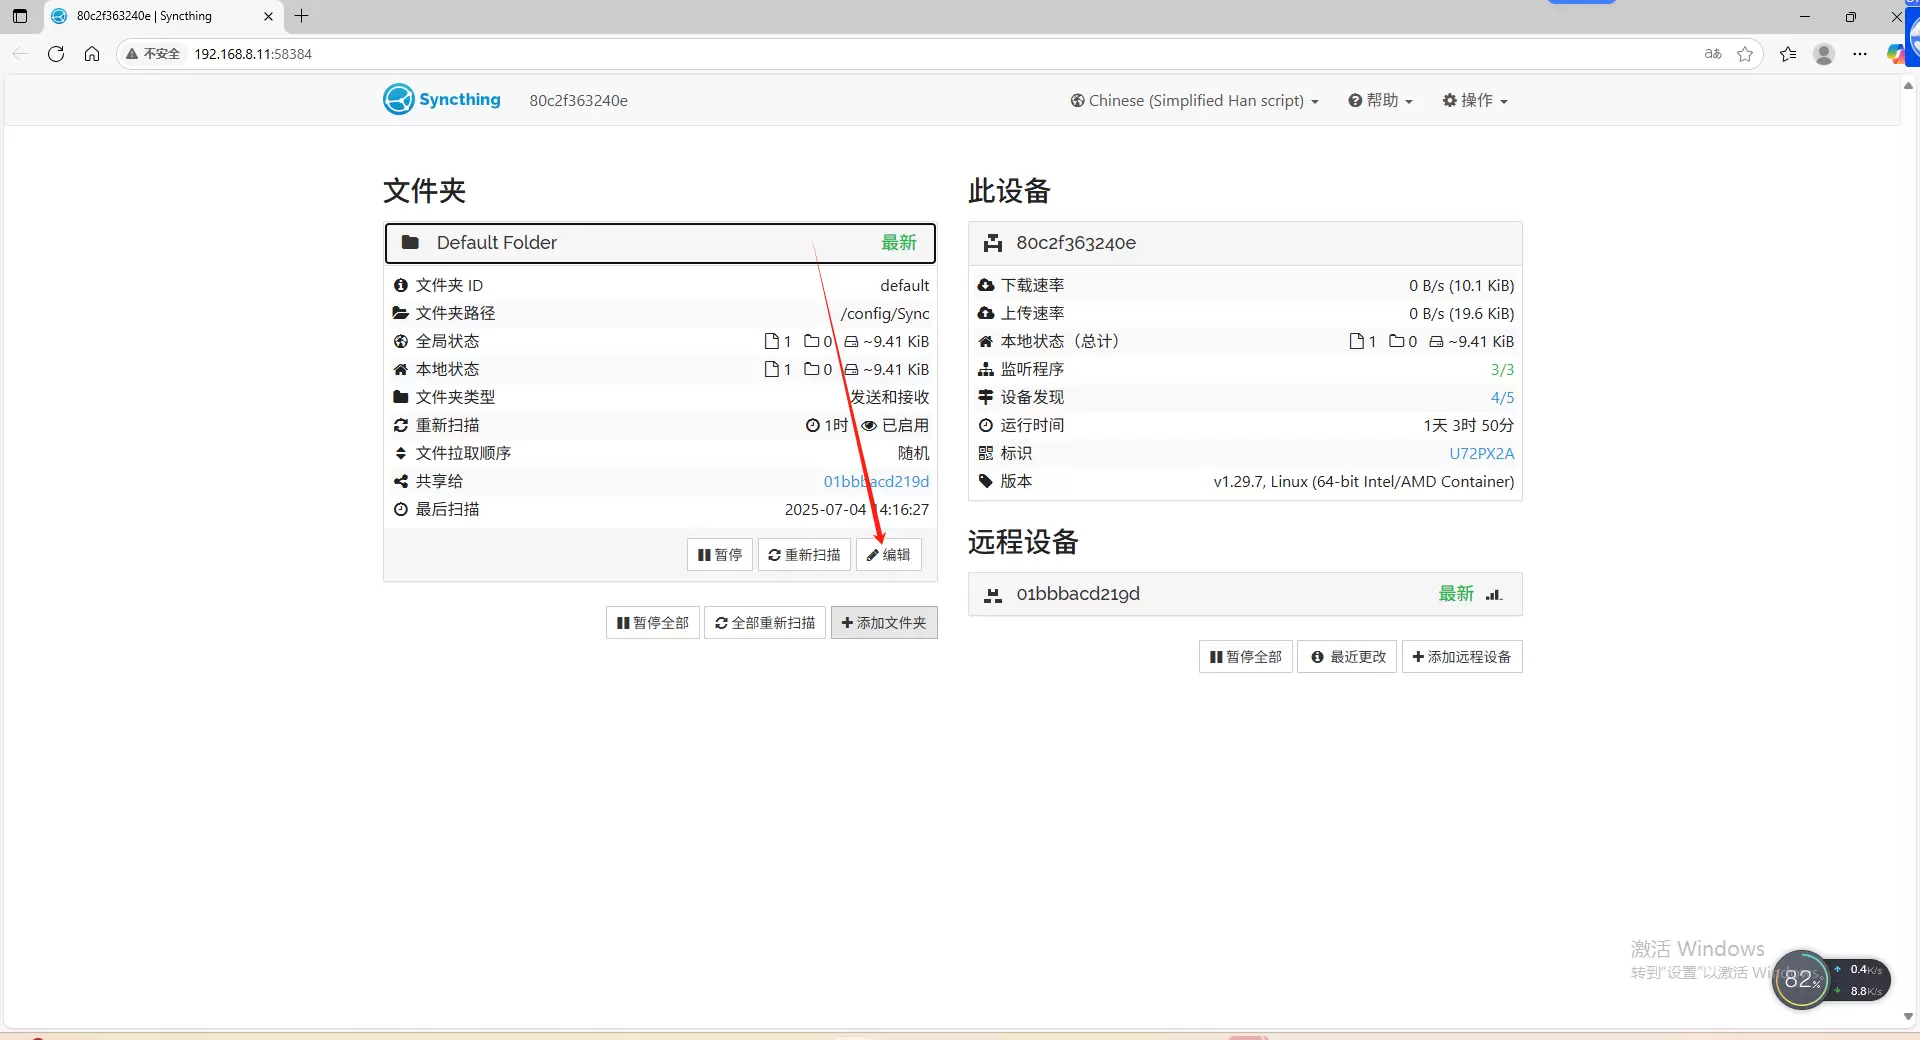Open the tab actions menu icon
1920x1040 pixels.
click(x=20, y=16)
